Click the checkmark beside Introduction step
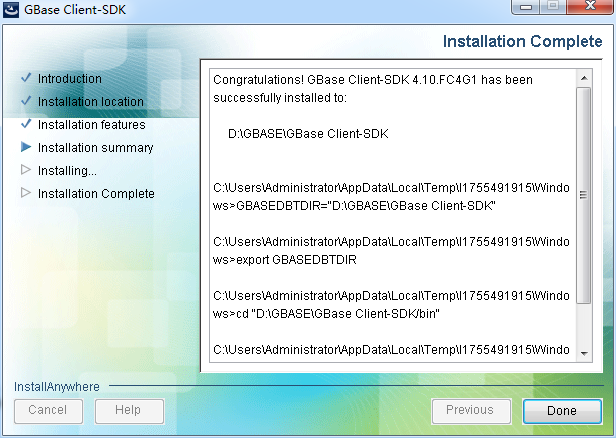The width and height of the screenshot is (616, 438). pos(25,78)
